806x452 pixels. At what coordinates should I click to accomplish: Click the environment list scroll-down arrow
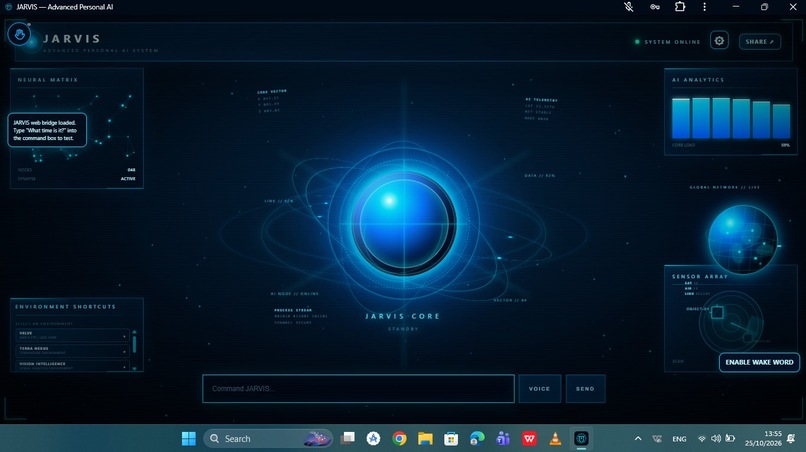[x=135, y=369]
